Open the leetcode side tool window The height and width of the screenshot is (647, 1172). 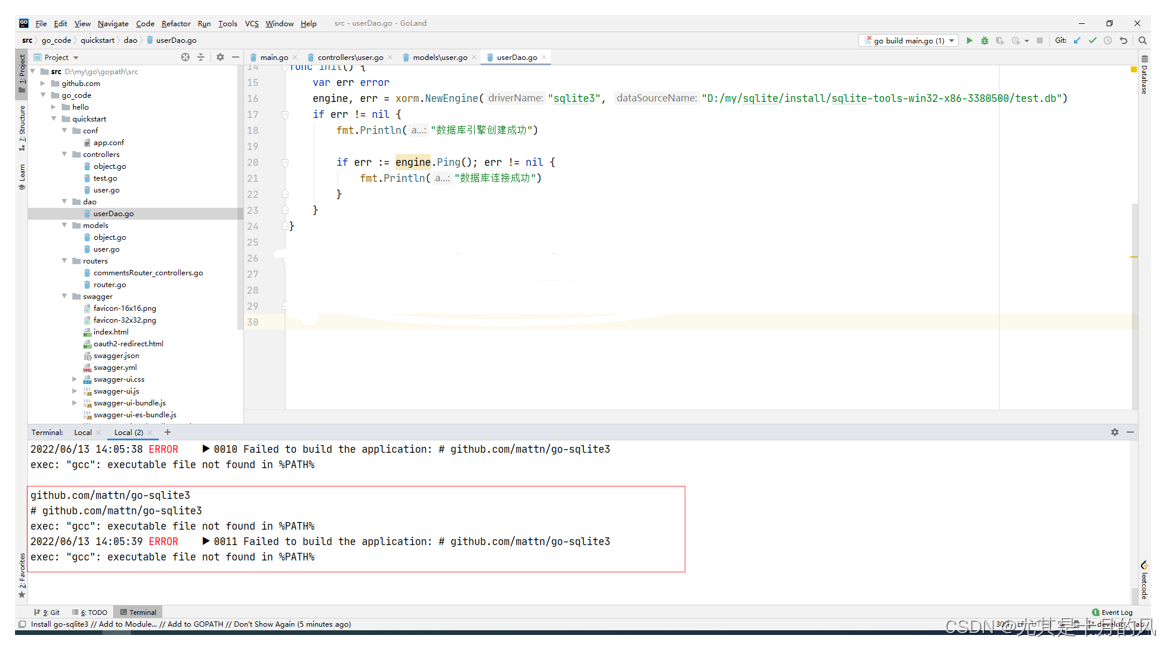point(1144,580)
